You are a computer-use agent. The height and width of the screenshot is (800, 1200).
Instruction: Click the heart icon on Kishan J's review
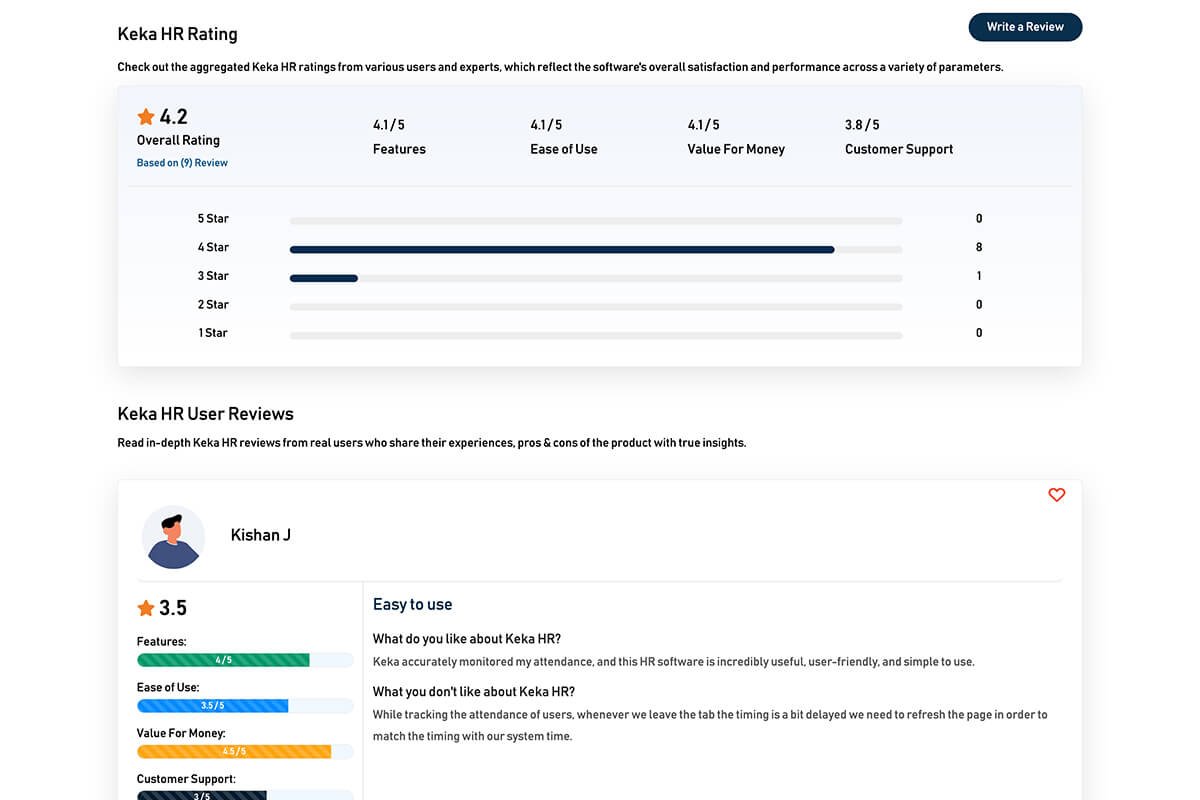click(x=1056, y=495)
